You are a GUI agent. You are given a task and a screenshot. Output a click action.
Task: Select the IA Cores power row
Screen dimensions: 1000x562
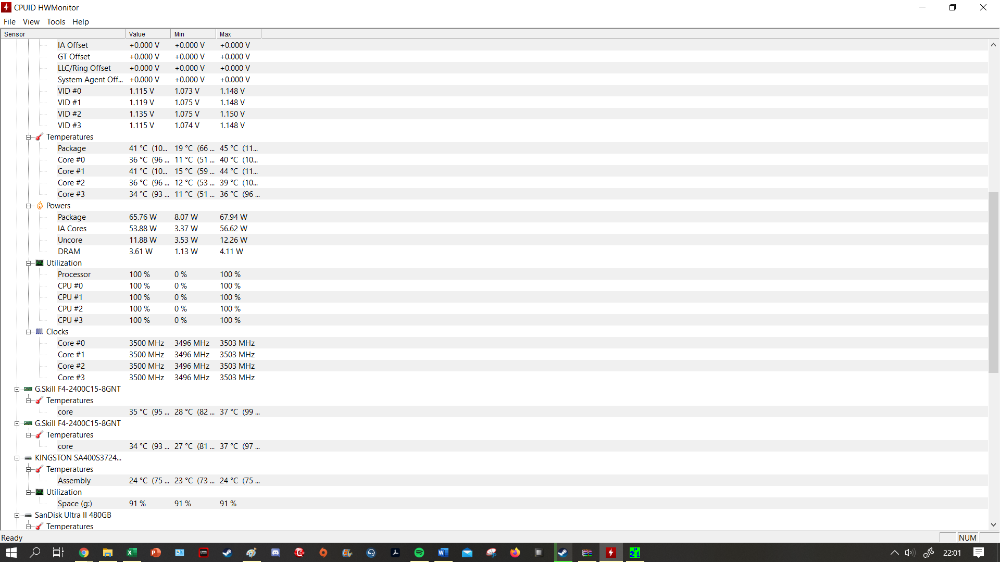[494, 228]
